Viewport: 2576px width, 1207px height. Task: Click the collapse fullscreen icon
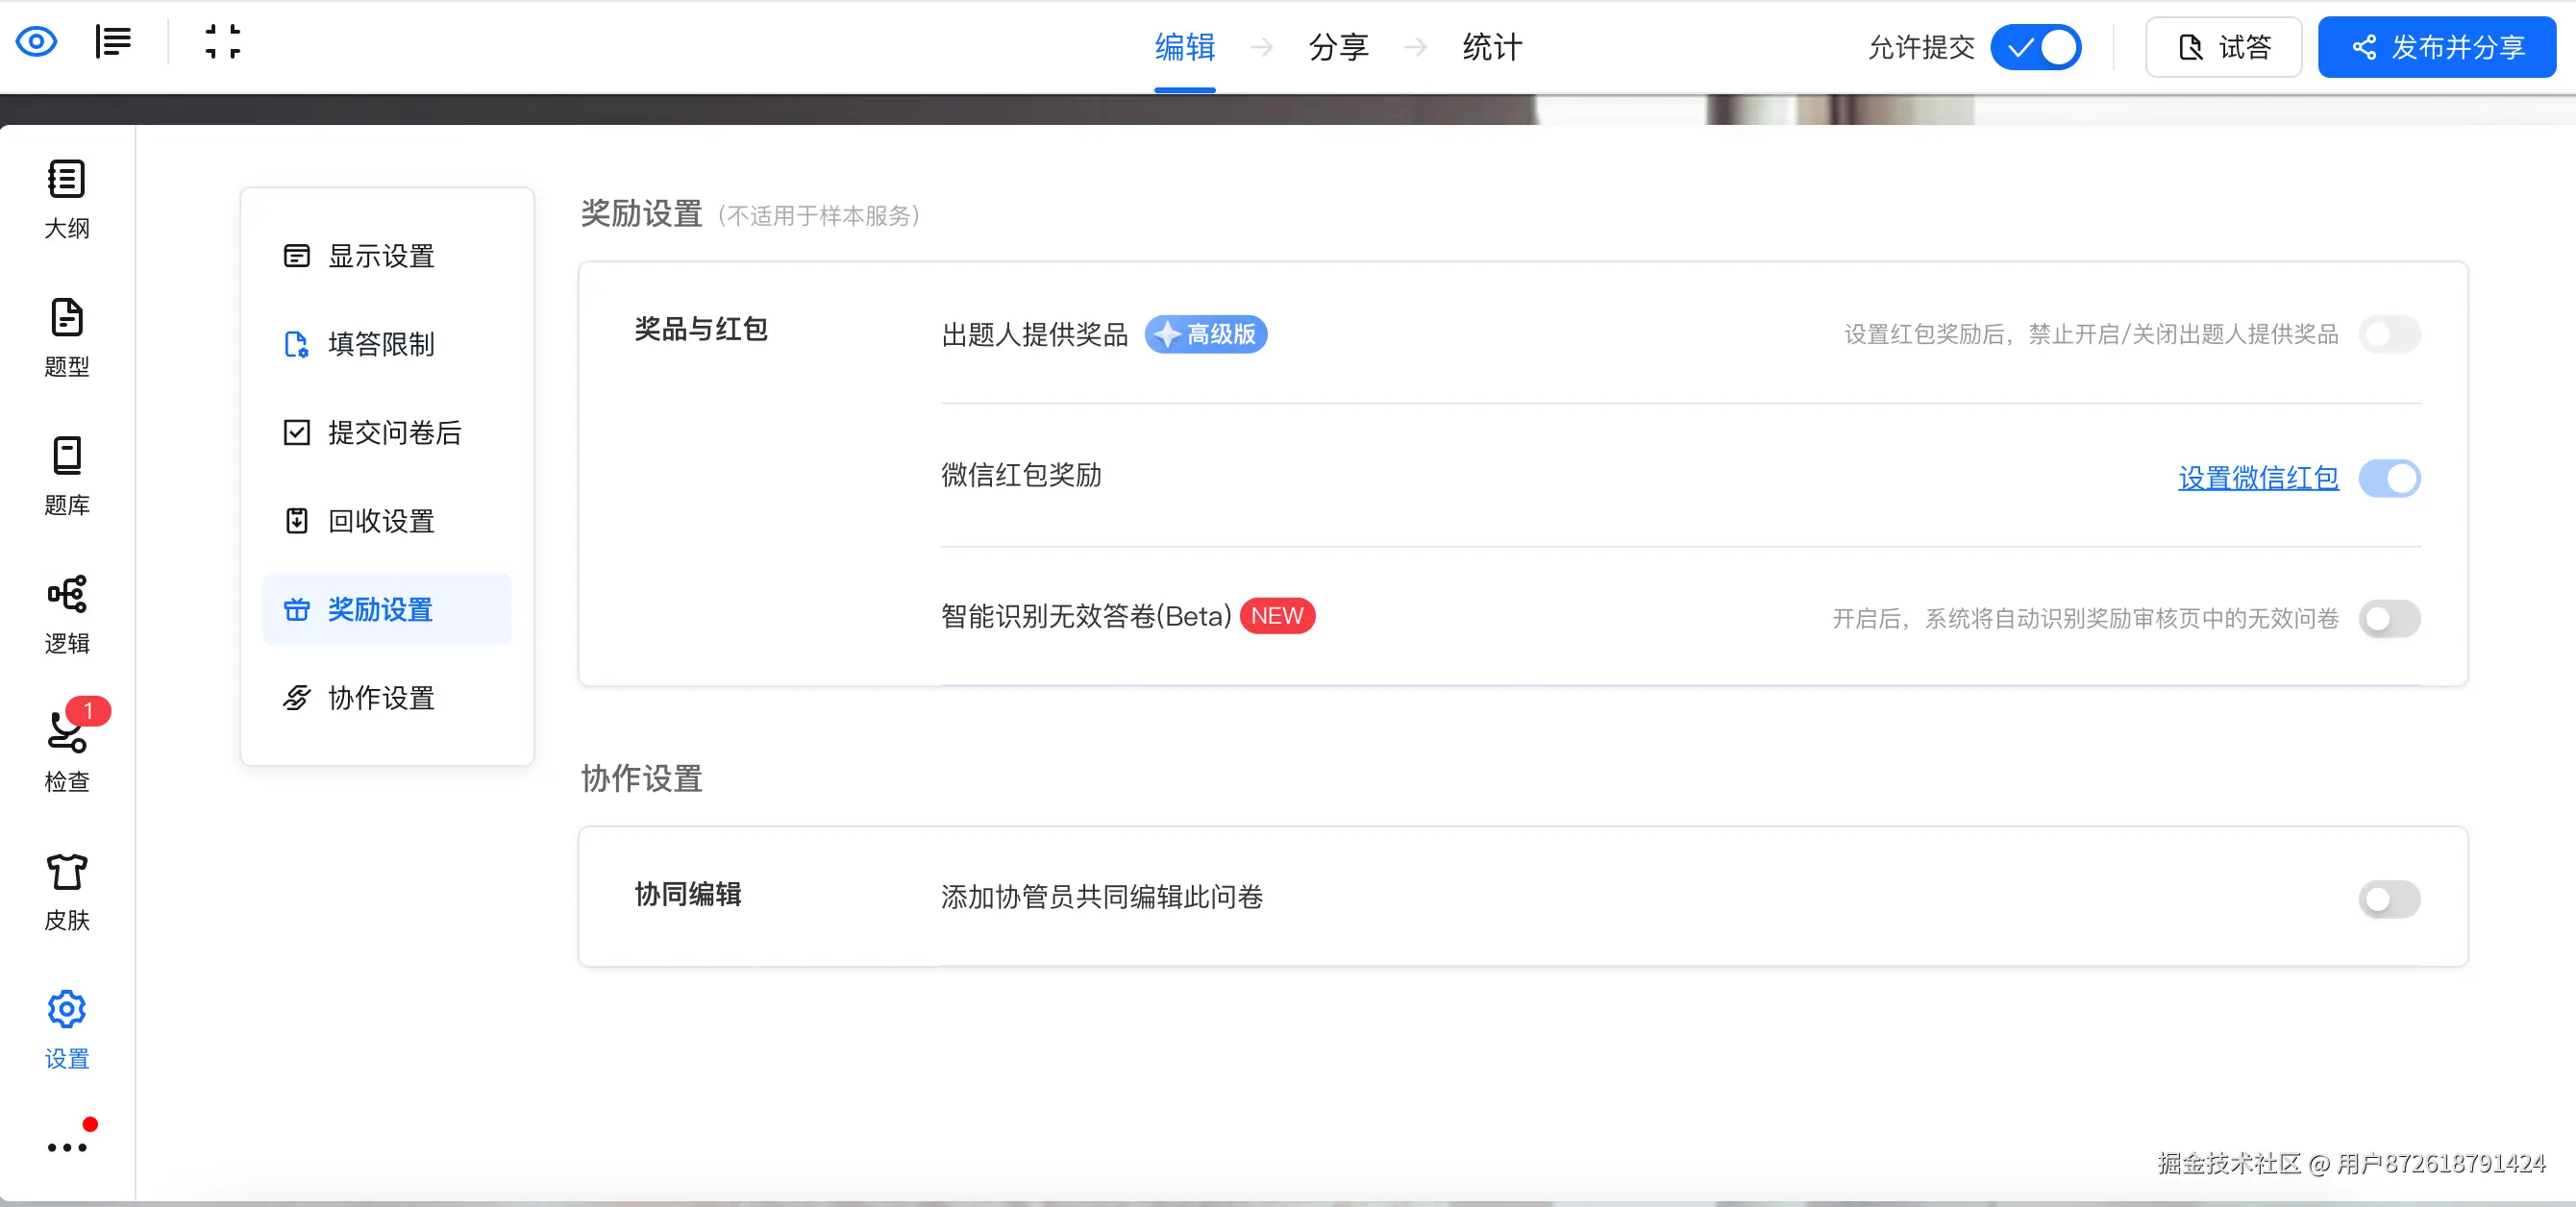(x=222, y=42)
